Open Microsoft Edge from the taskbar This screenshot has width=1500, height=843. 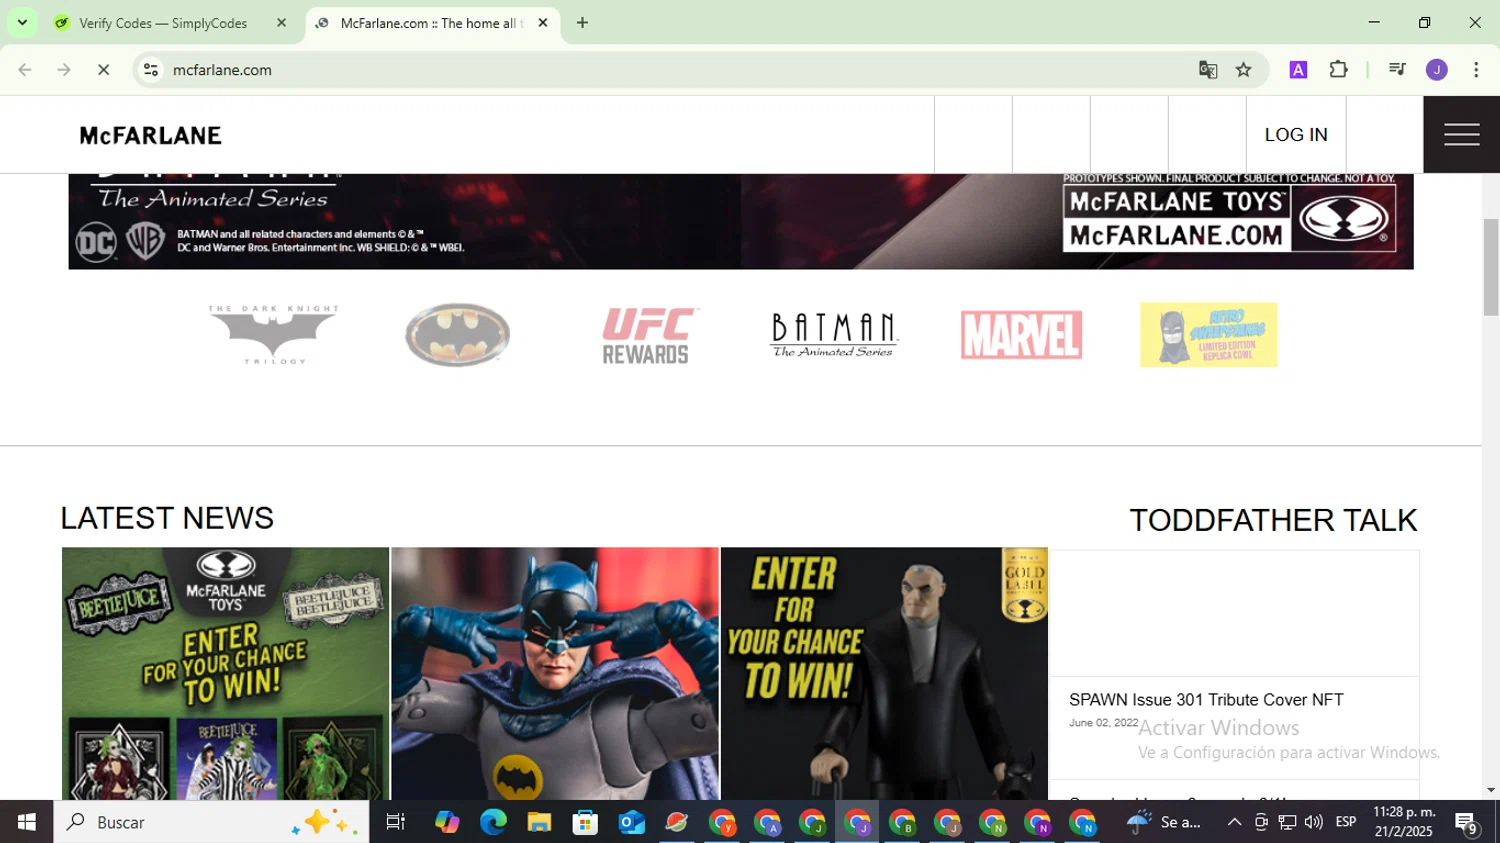(493, 822)
